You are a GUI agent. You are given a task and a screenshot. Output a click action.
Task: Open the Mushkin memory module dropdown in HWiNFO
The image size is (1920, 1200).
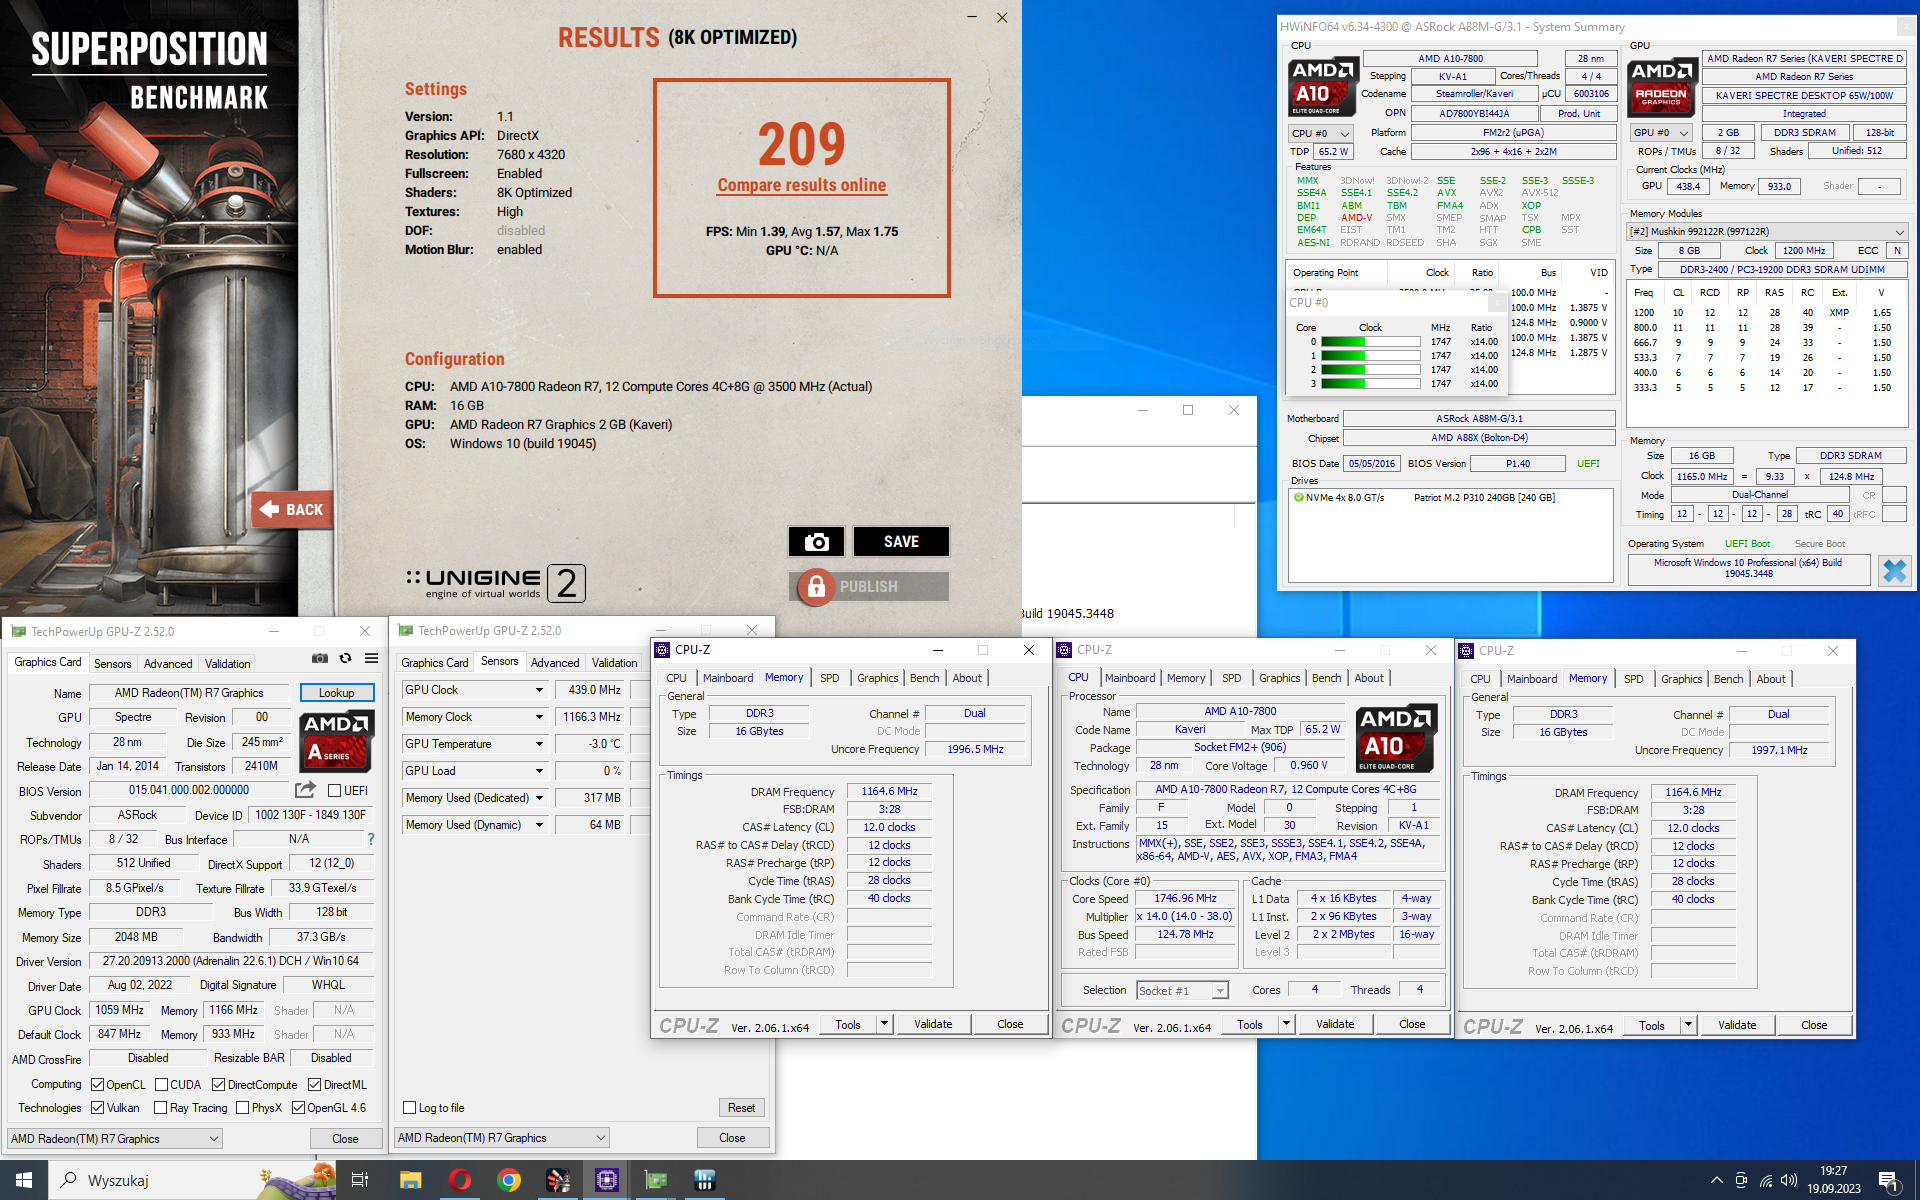coord(1767,231)
